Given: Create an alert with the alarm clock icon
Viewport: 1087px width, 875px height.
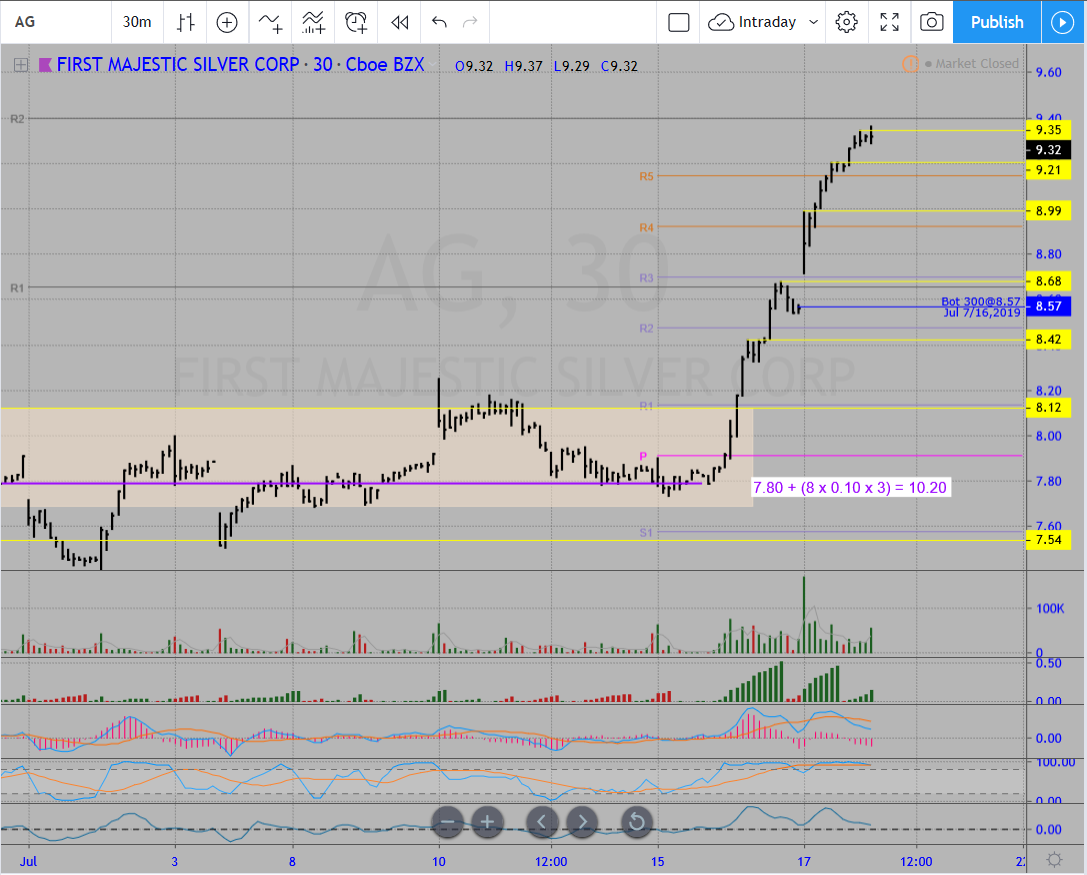Looking at the screenshot, I should point(356,22).
